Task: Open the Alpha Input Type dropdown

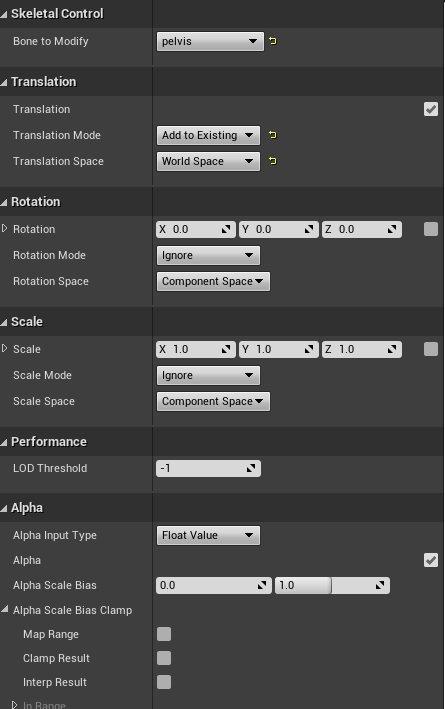Action: point(208,535)
